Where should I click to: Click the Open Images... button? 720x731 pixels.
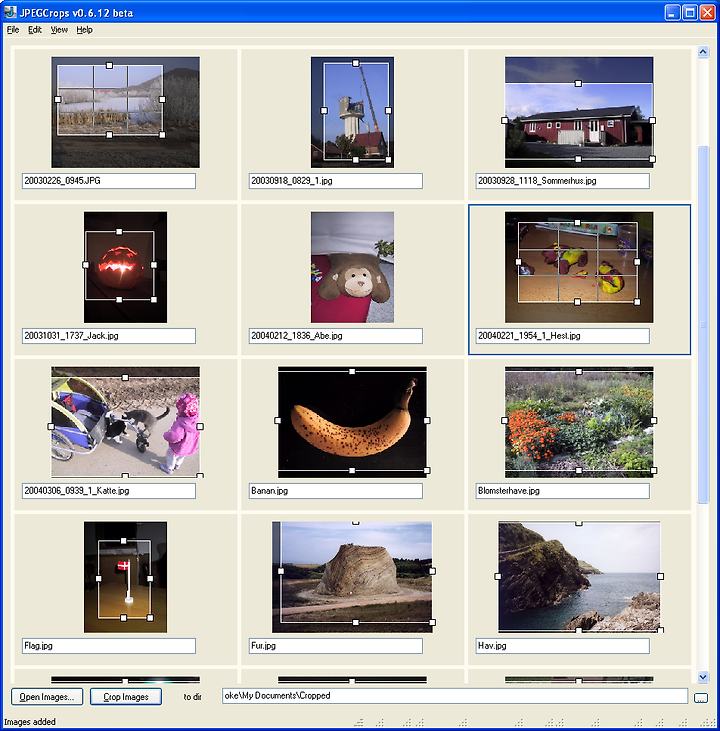(47, 697)
